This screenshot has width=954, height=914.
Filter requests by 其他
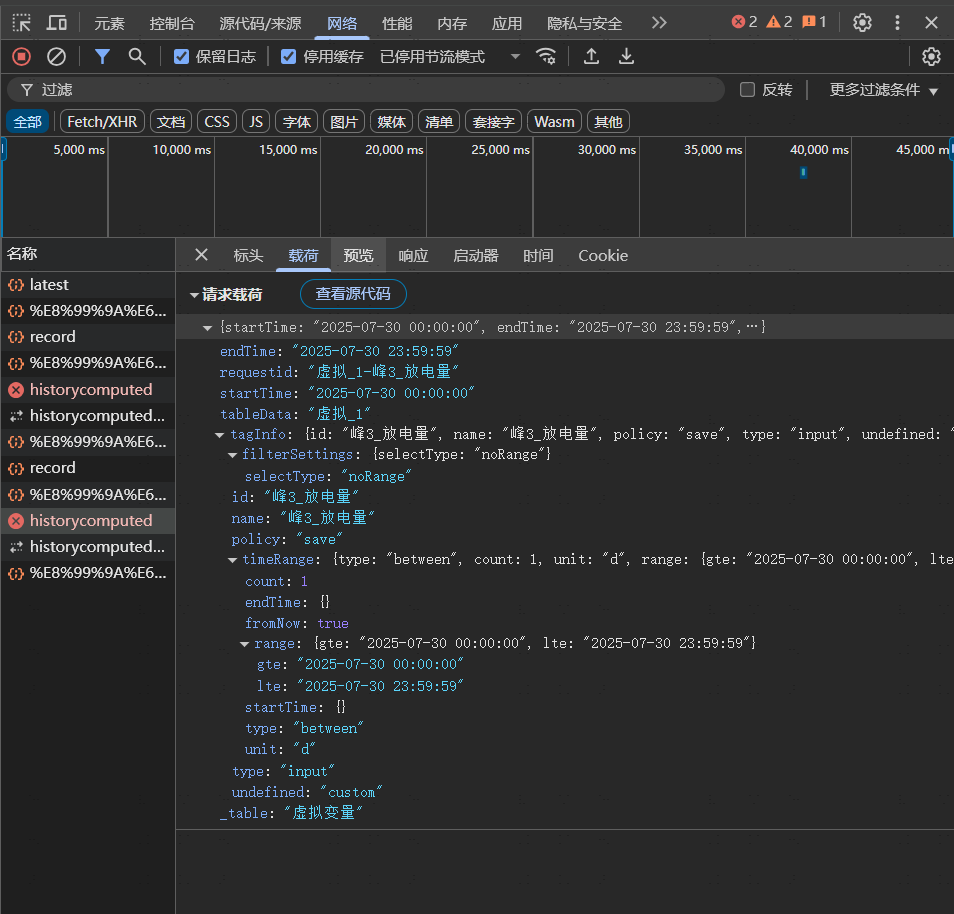608,122
